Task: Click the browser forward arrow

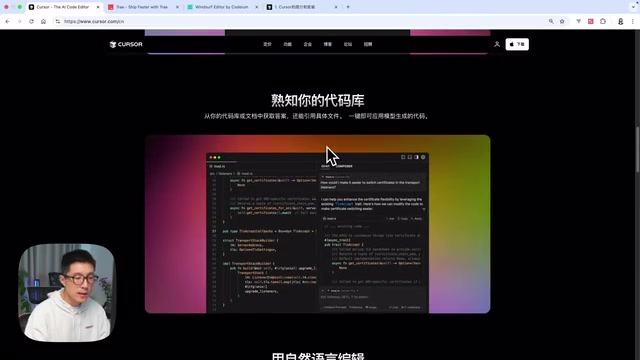Action: click(x=19, y=21)
